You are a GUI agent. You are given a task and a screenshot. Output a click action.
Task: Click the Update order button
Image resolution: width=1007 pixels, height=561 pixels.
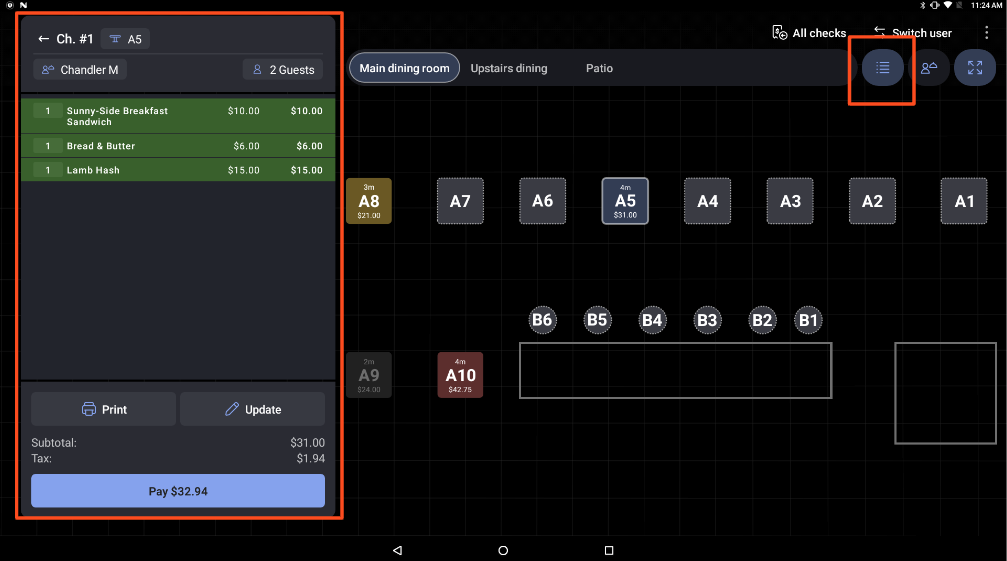252,409
